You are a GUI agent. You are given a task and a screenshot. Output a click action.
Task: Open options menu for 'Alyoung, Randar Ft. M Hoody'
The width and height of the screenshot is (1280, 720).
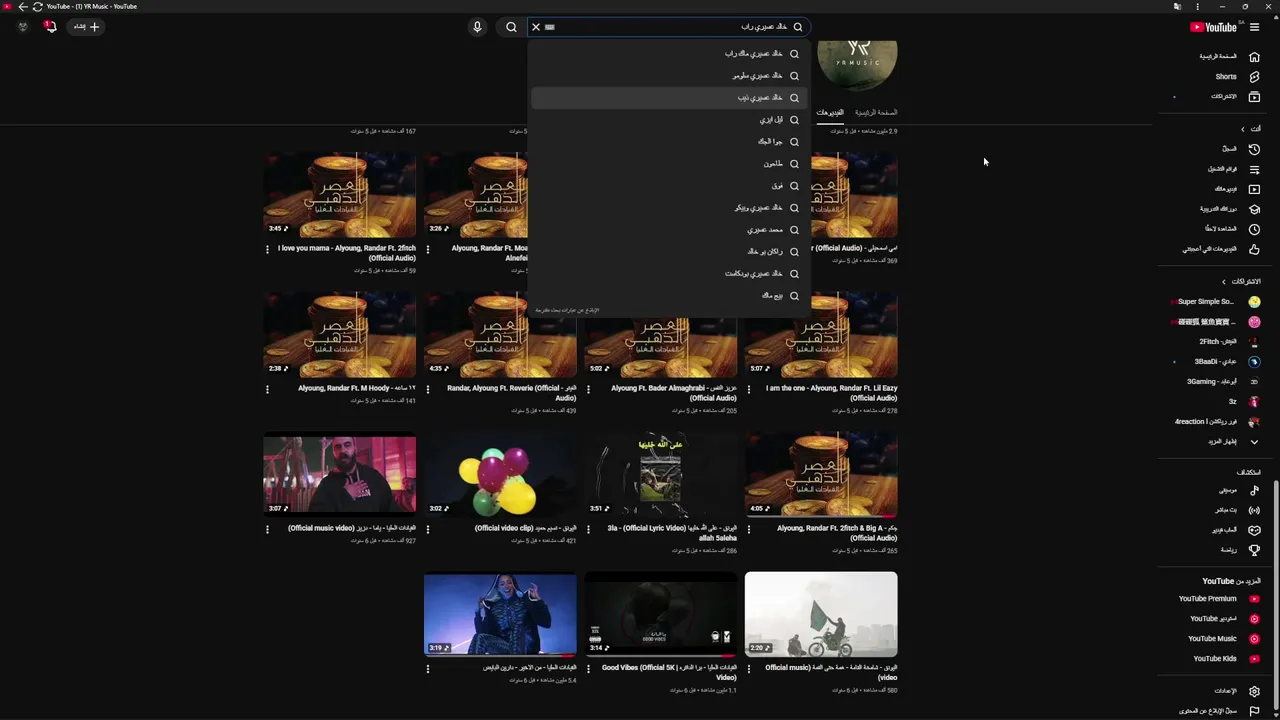[267, 389]
